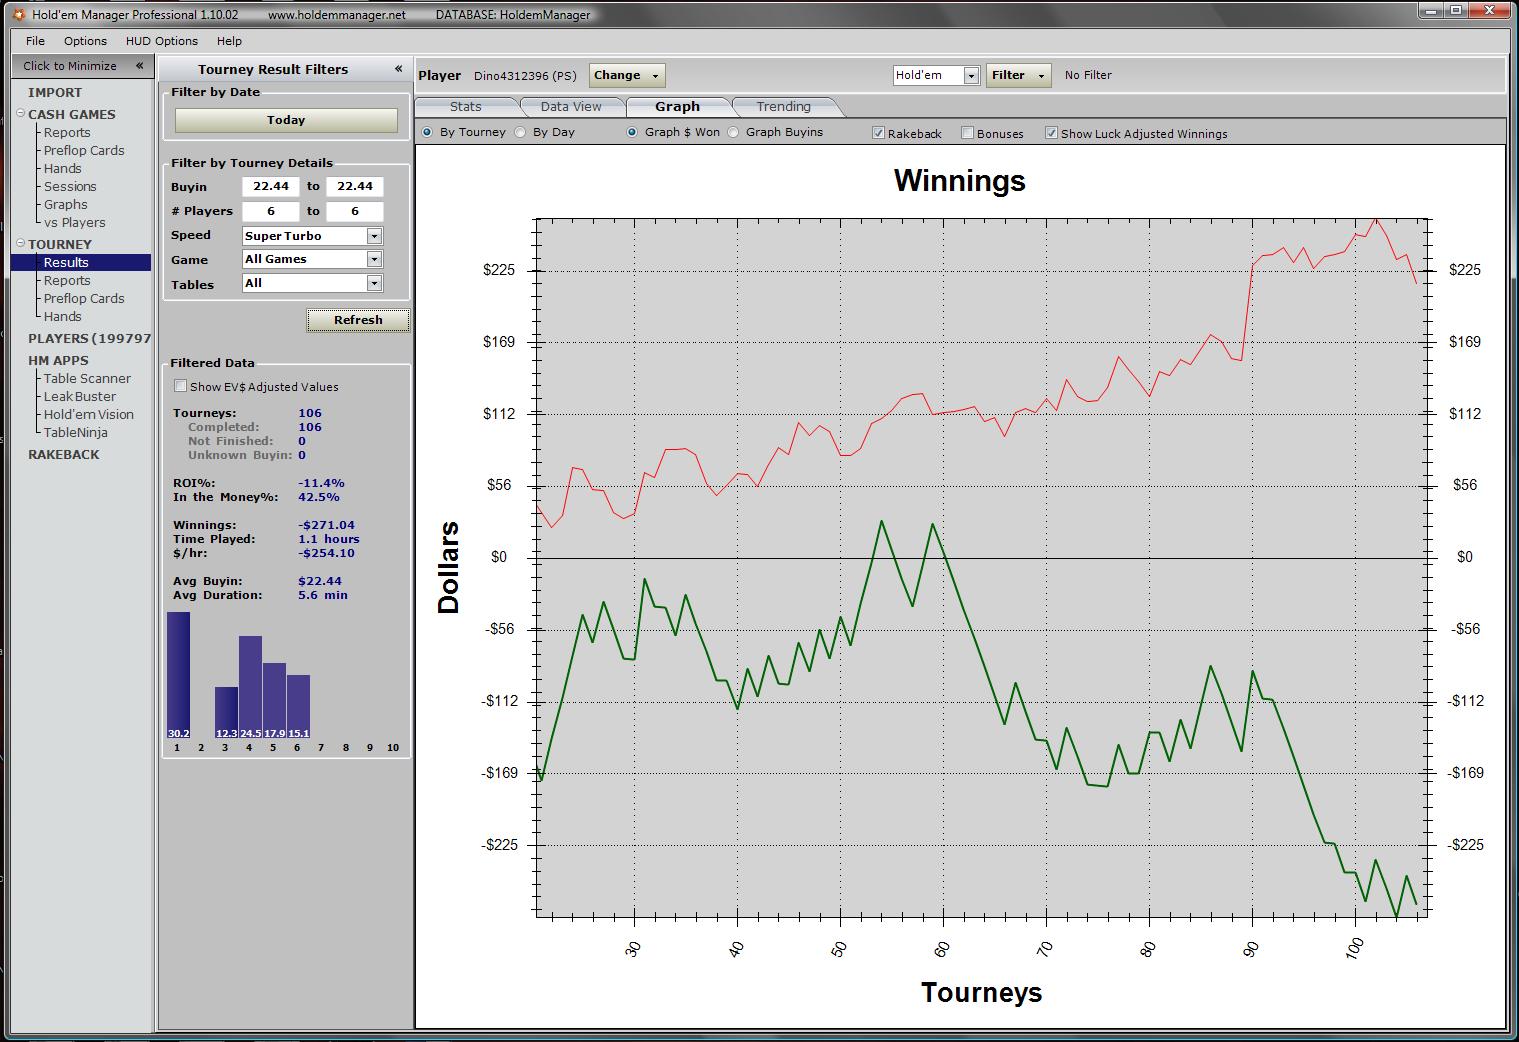Viewport: 1519px width, 1042px height.
Task: Click the 30.2 finish-position bar
Action: 178,675
